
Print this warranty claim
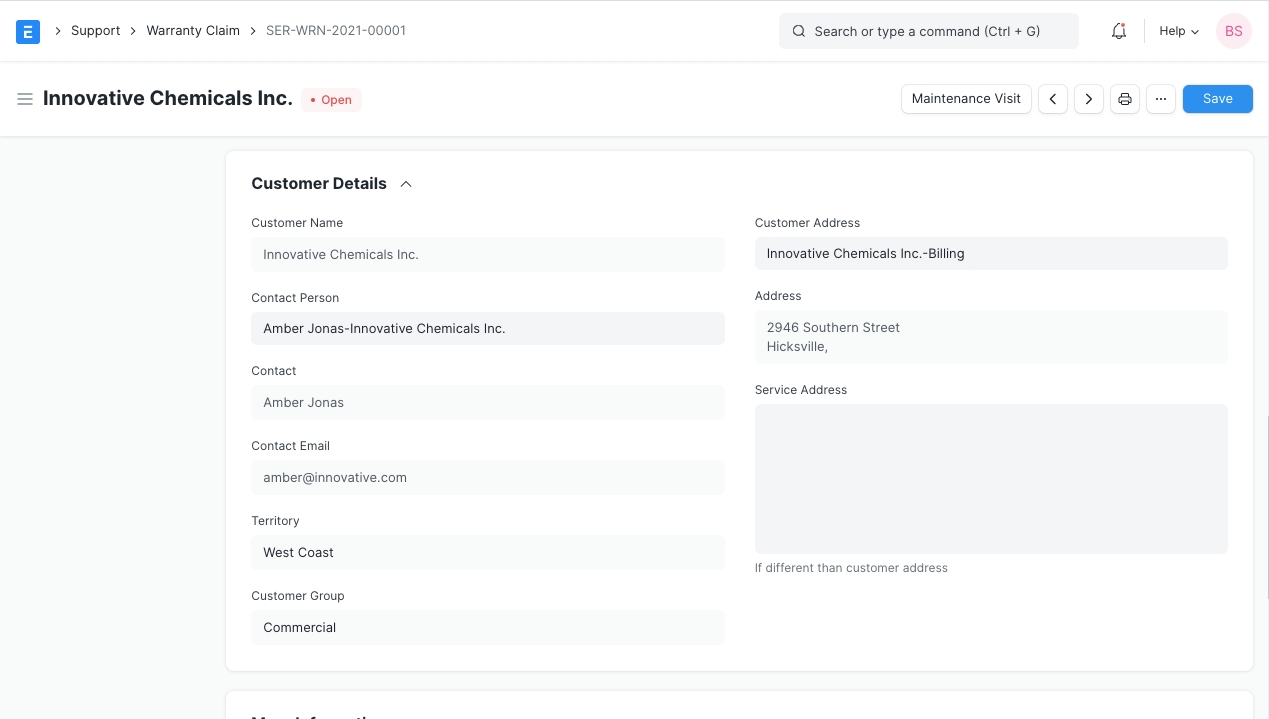1125,99
